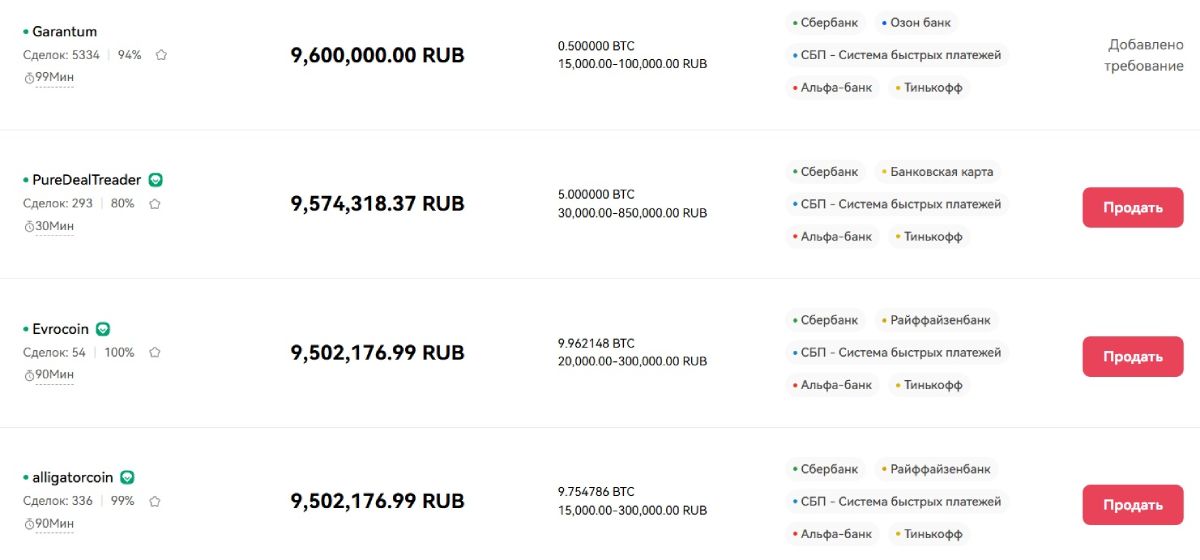Click the Озон банк payment tag
The width and height of the screenshot is (1200, 560).
pyautogui.click(x=918, y=22)
